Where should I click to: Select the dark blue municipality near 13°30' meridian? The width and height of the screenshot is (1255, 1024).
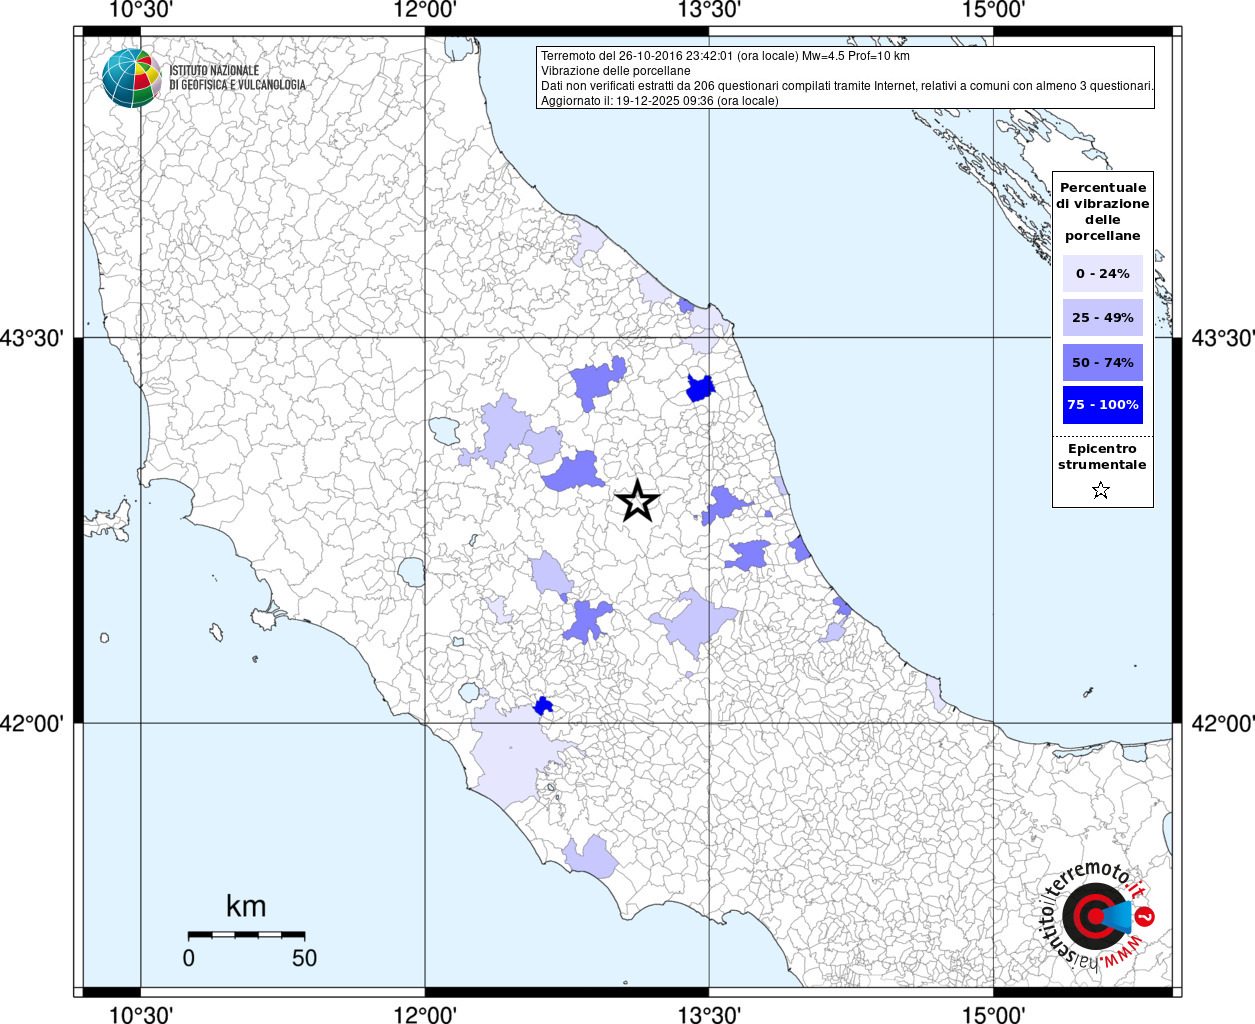coord(700,388)
